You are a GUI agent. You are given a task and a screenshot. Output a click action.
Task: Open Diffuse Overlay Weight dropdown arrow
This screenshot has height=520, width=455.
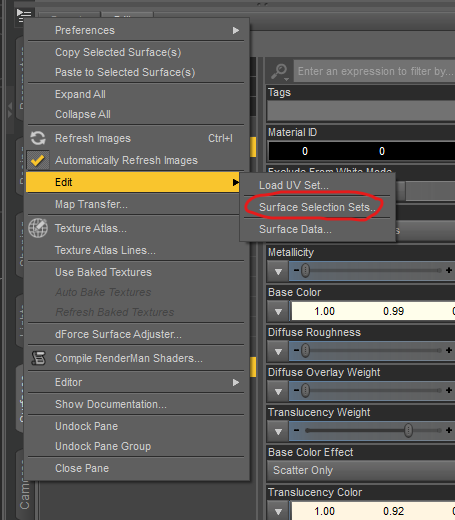pyautogui.click(x=278, y=391)
